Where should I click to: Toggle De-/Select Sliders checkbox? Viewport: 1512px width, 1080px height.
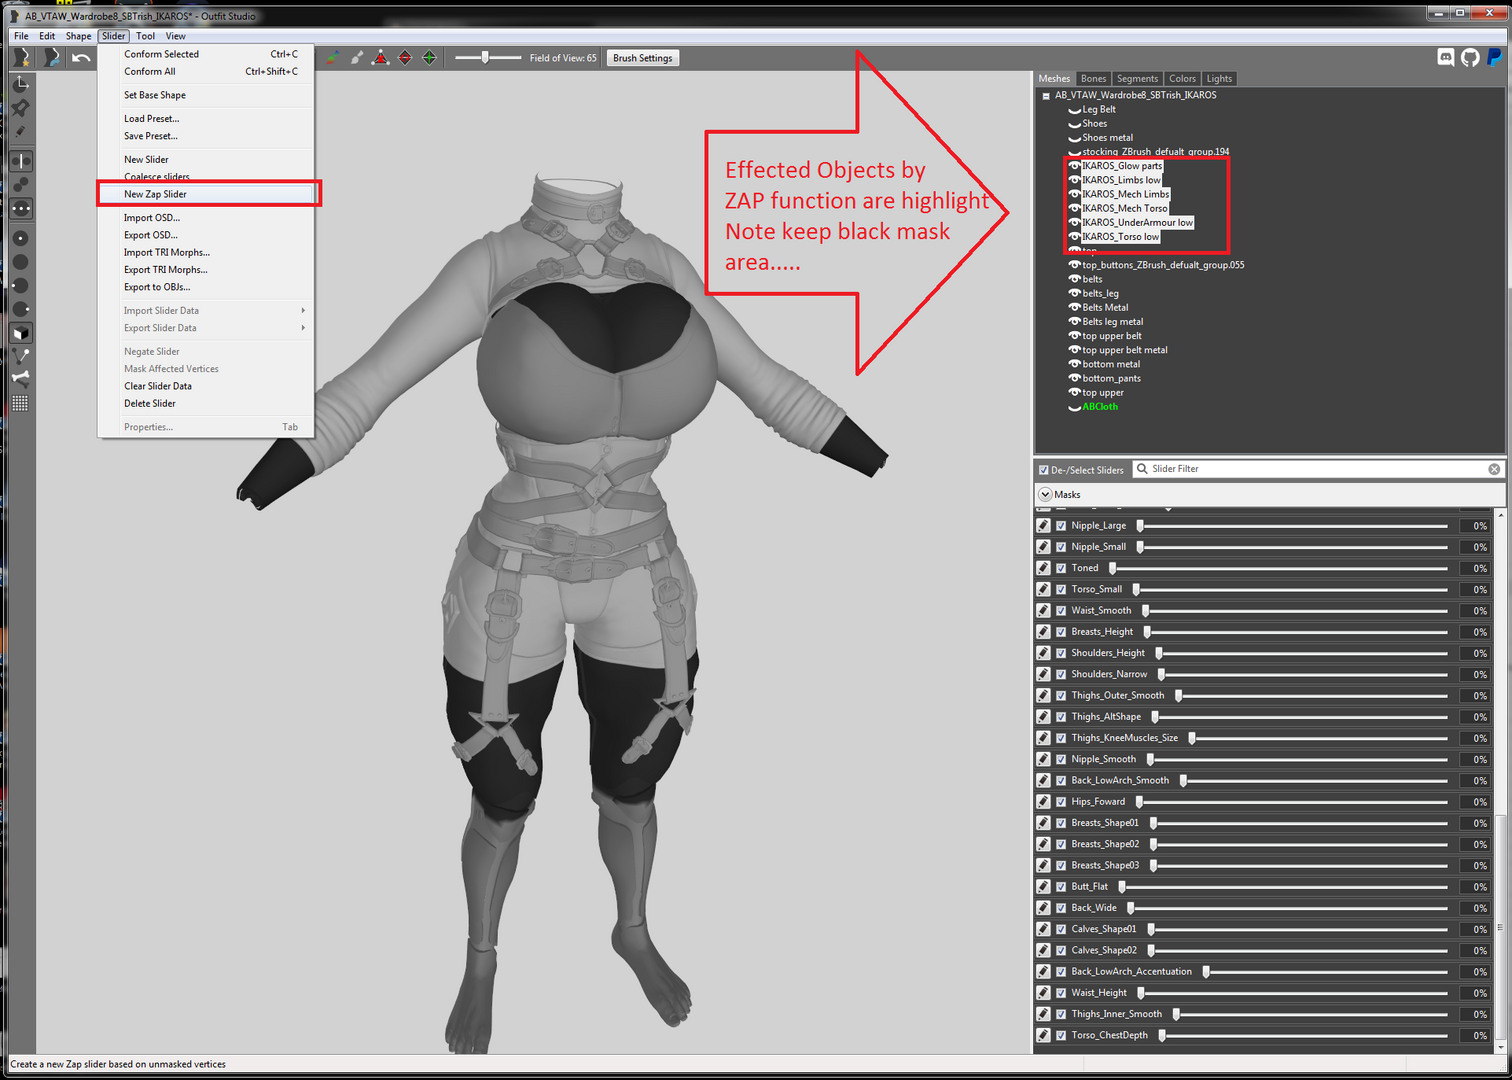(1044, 470)
